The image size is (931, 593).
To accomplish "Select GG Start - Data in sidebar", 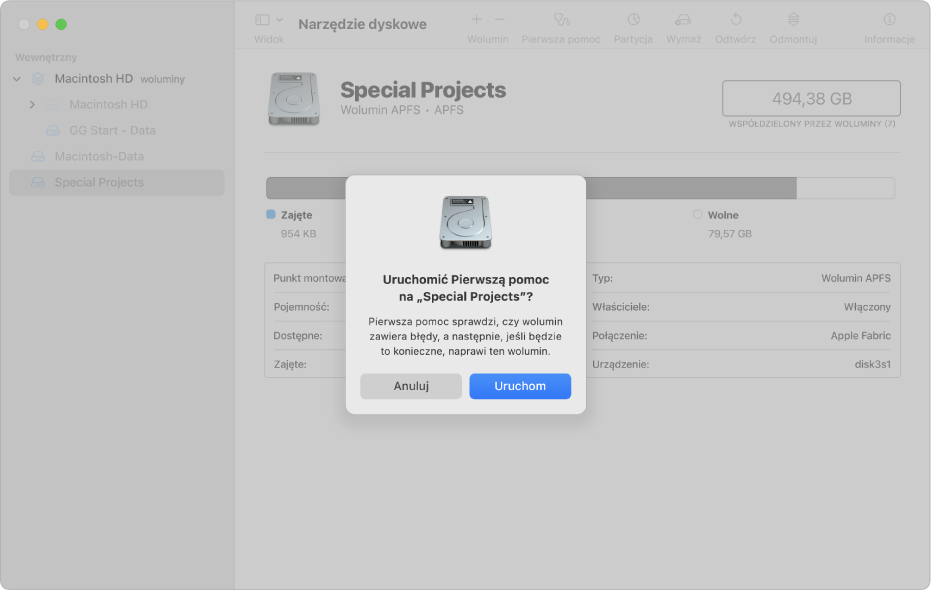I will pyautogui.click(x=112, y=131).
